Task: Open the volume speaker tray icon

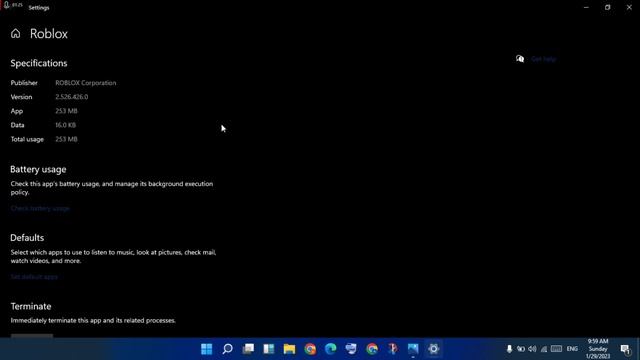Action: (x=532, y=349)
